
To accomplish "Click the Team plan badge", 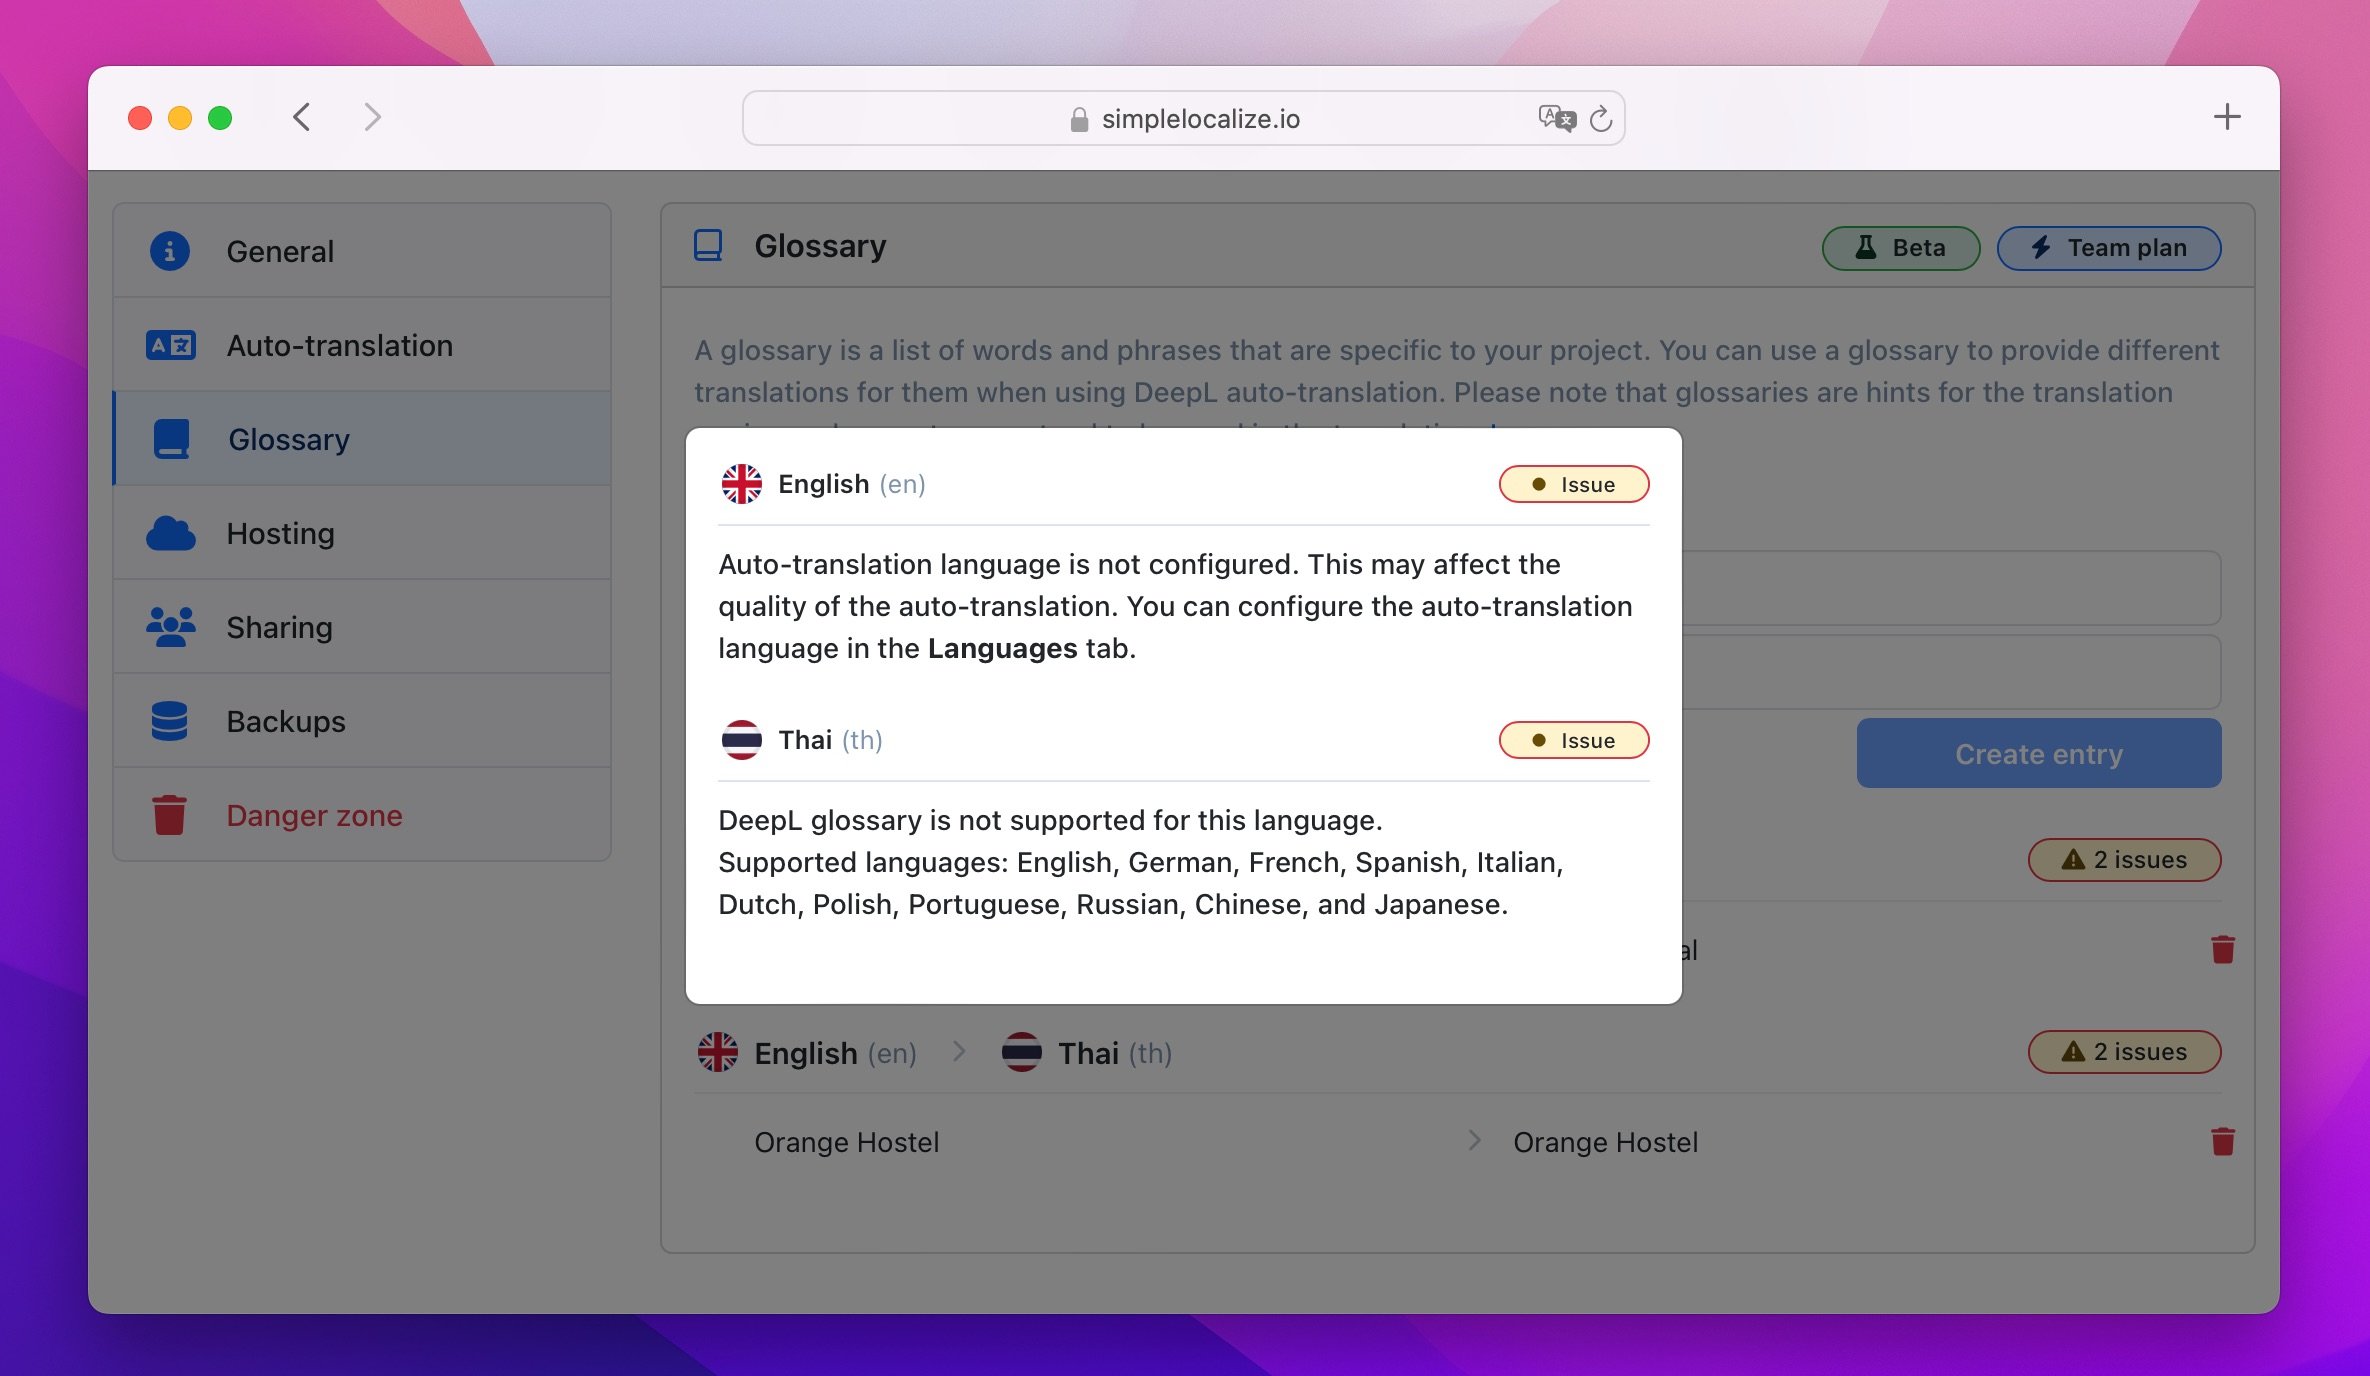I will tap(2109, 247).
